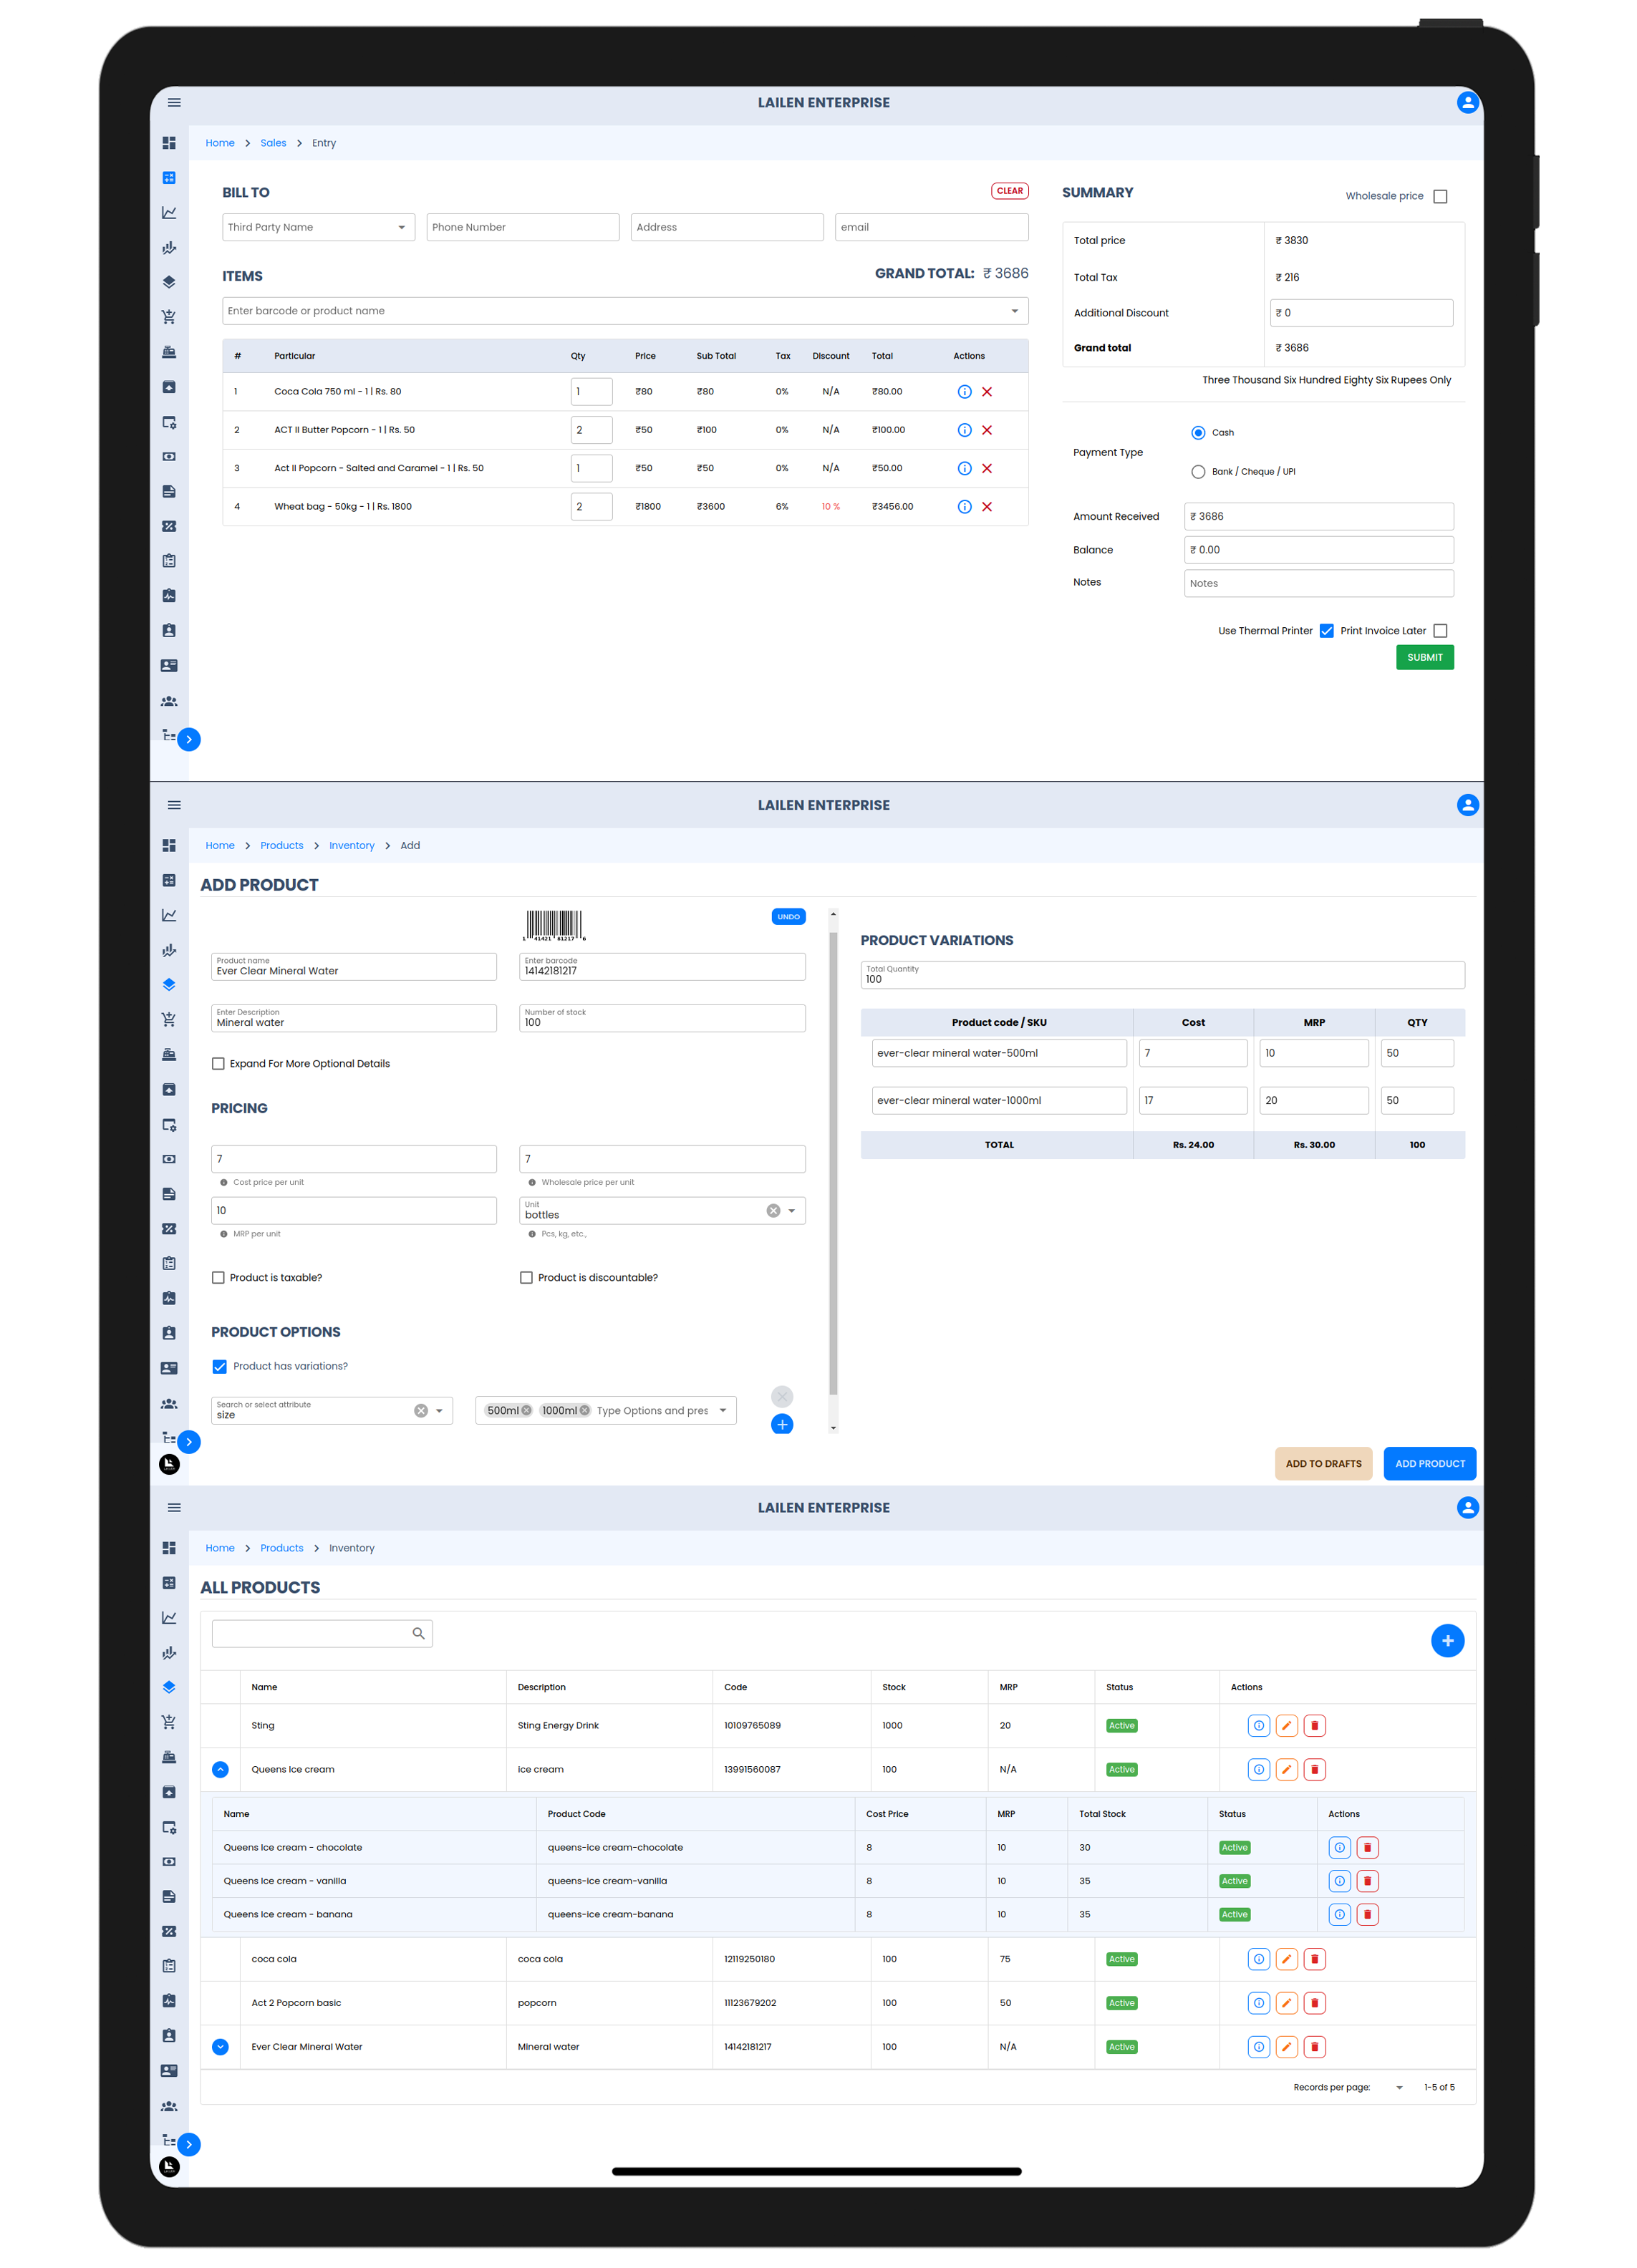Click hamburger menu in Sales Entry header

coord(174,103)
